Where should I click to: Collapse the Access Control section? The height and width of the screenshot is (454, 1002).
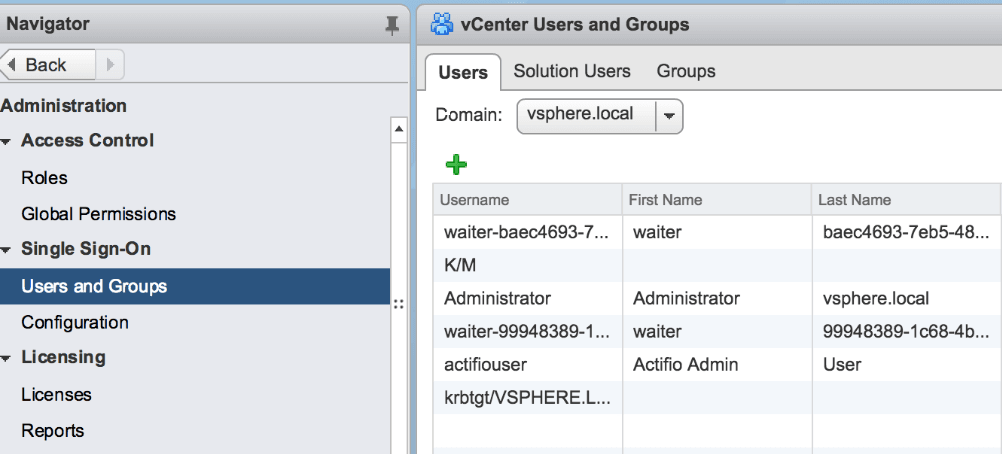(8, 142)
